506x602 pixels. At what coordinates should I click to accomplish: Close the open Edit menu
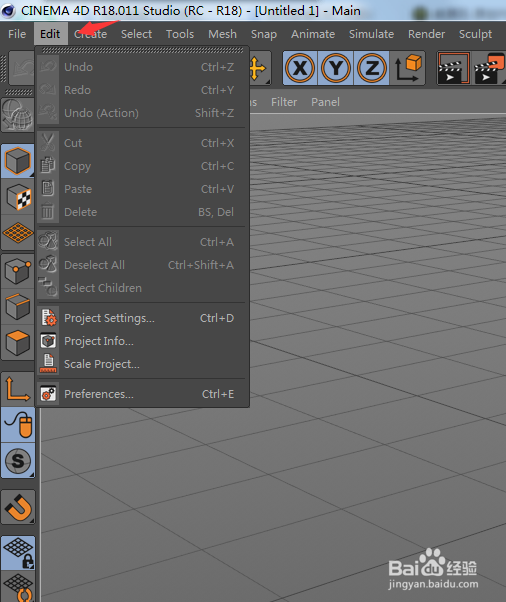50,34
